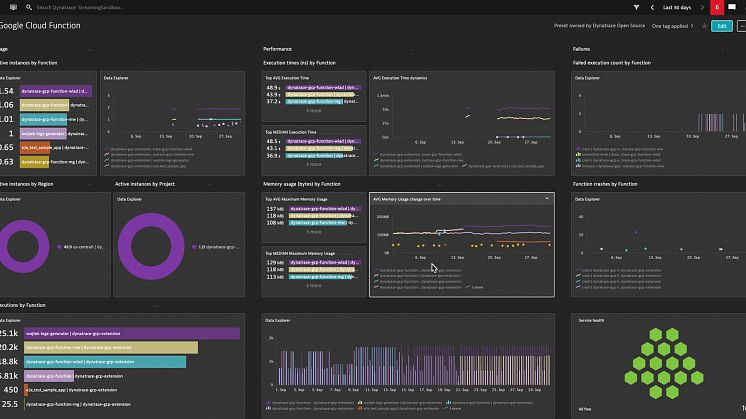Select the 18.8k dynatrace-gcp-function-wlad executions bar
The height and width of the screenshot is (419, 746).
tap(105, 362)
